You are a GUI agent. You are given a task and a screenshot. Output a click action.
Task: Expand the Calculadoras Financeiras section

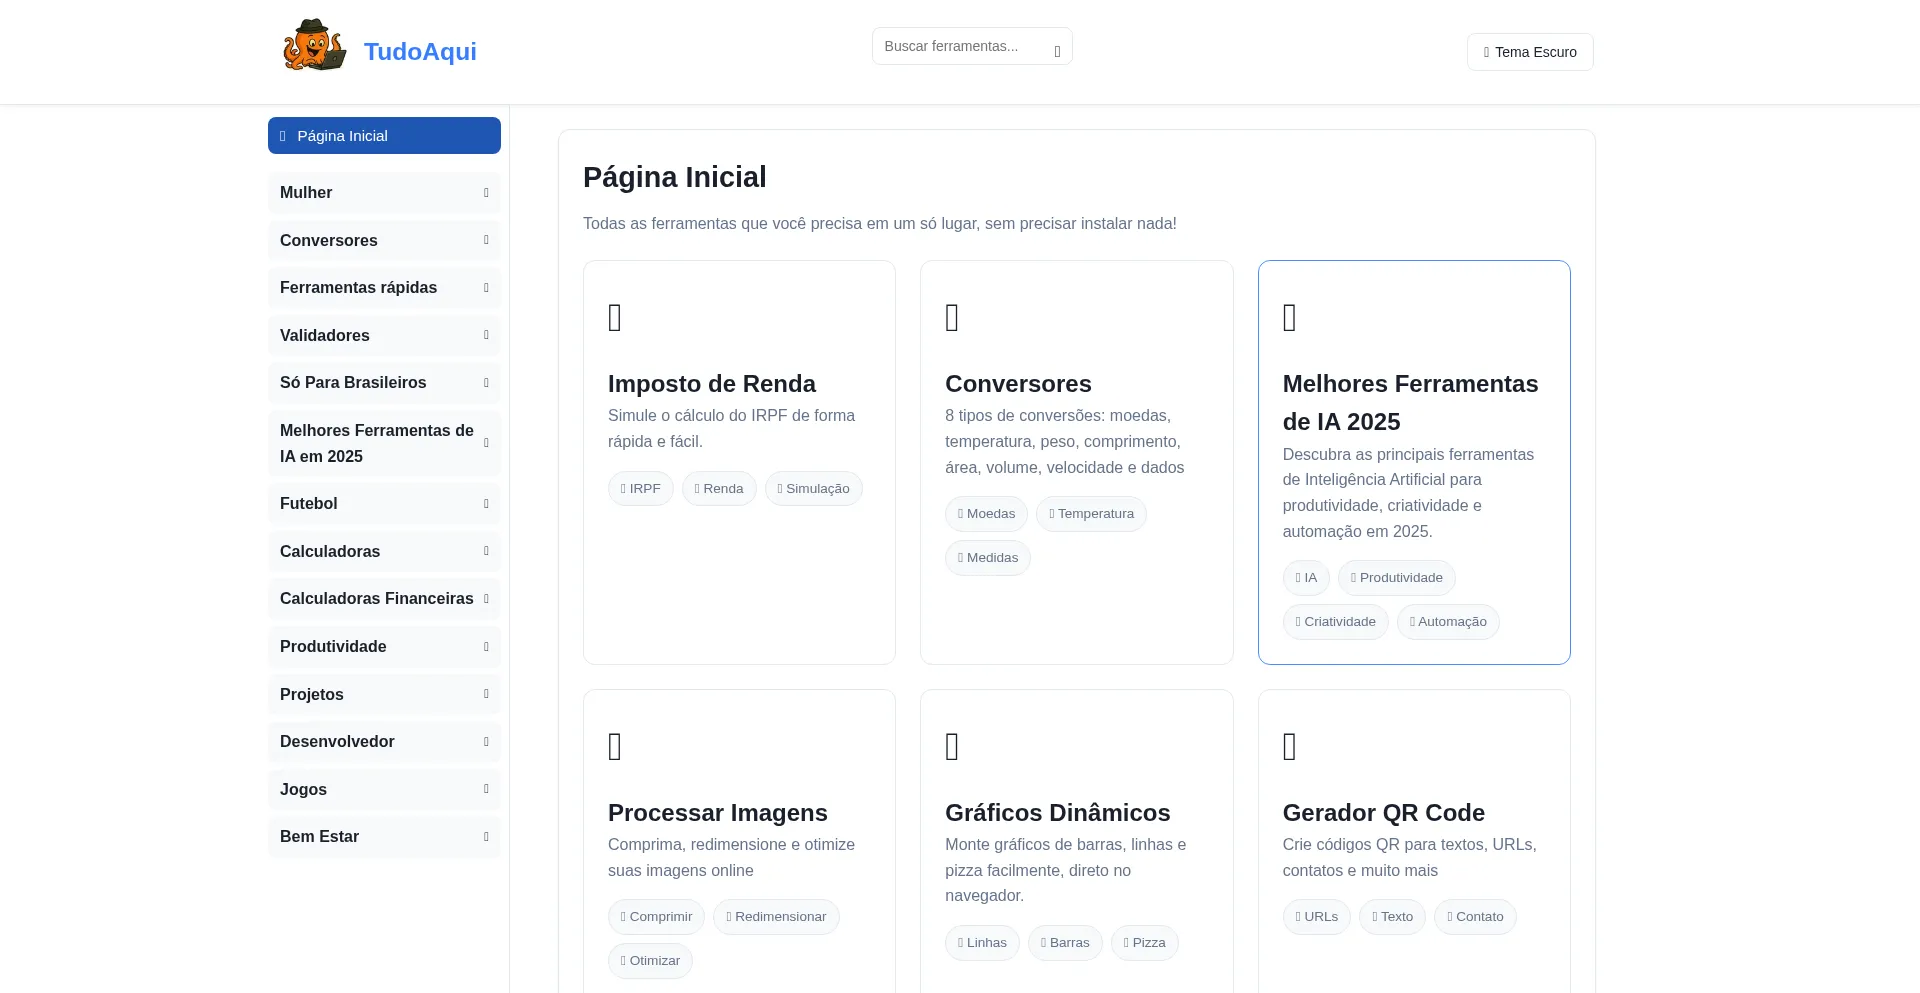[384, 599]
